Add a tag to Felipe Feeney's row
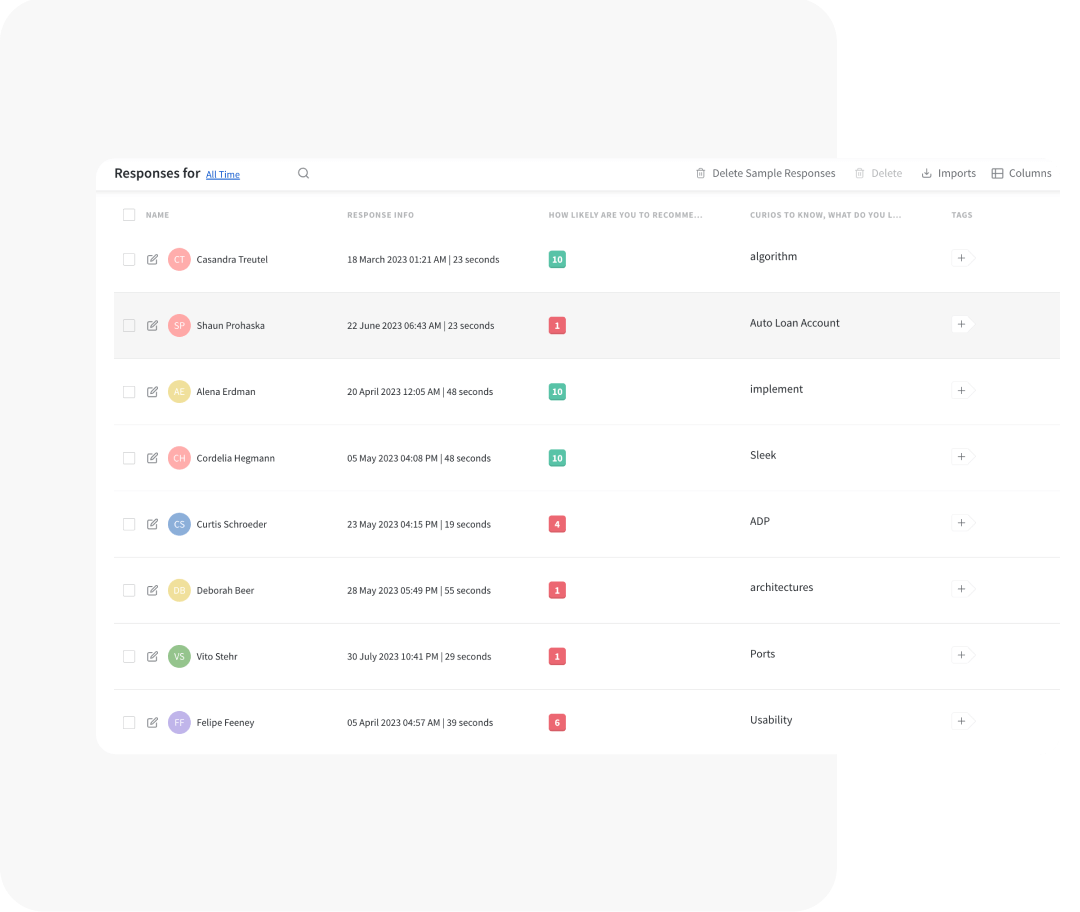The width and height of the screenshot is (1080, 912). 962,721
